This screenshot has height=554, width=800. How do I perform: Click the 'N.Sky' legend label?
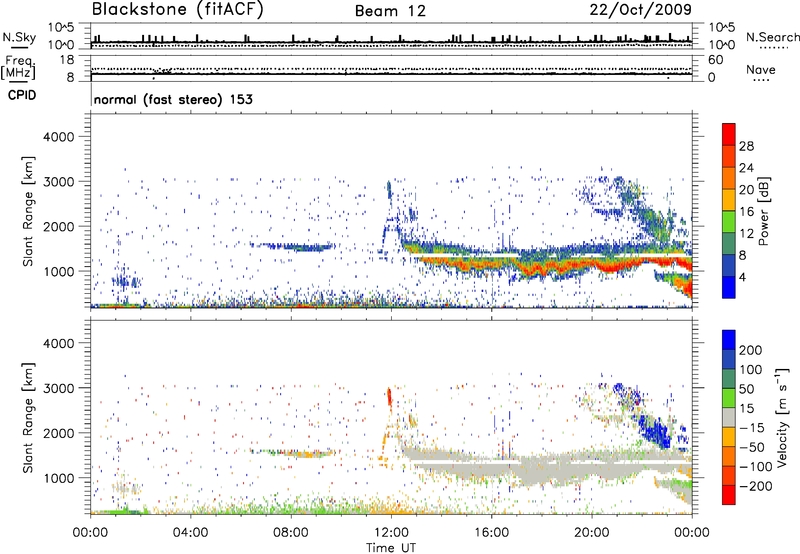(x=19, y=37)
